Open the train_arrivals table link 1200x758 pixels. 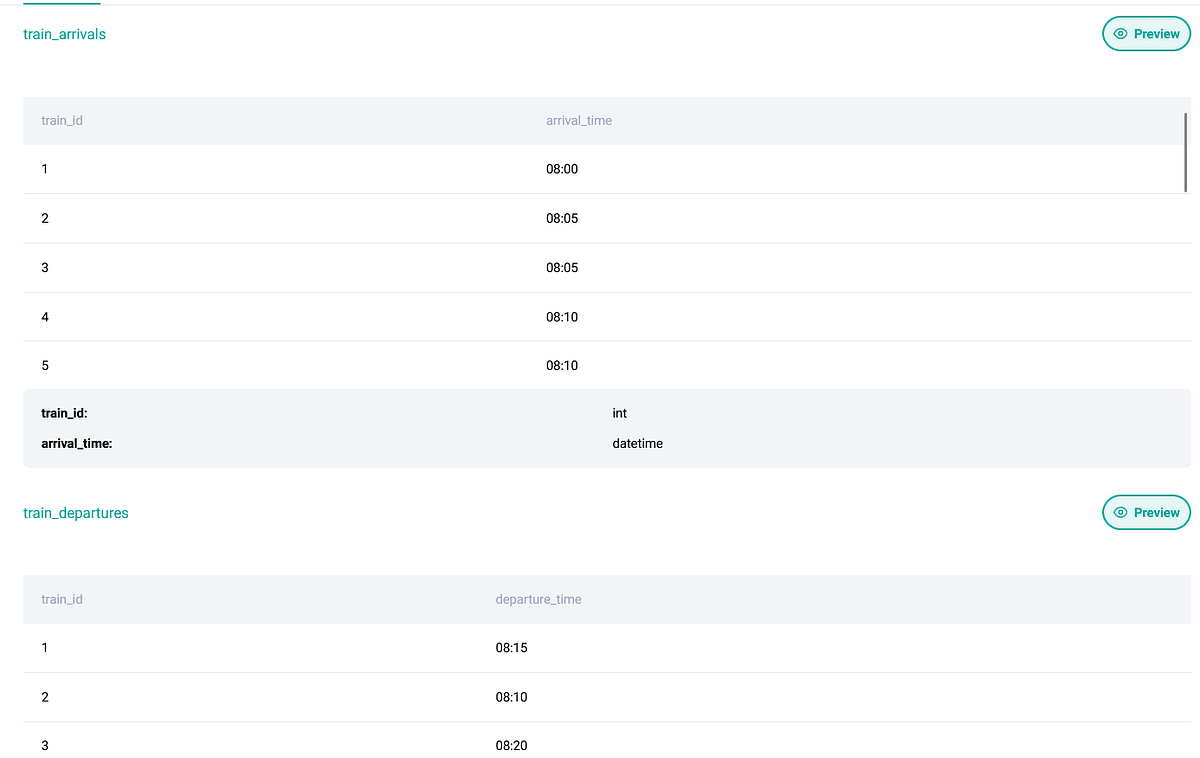[64, 34]
